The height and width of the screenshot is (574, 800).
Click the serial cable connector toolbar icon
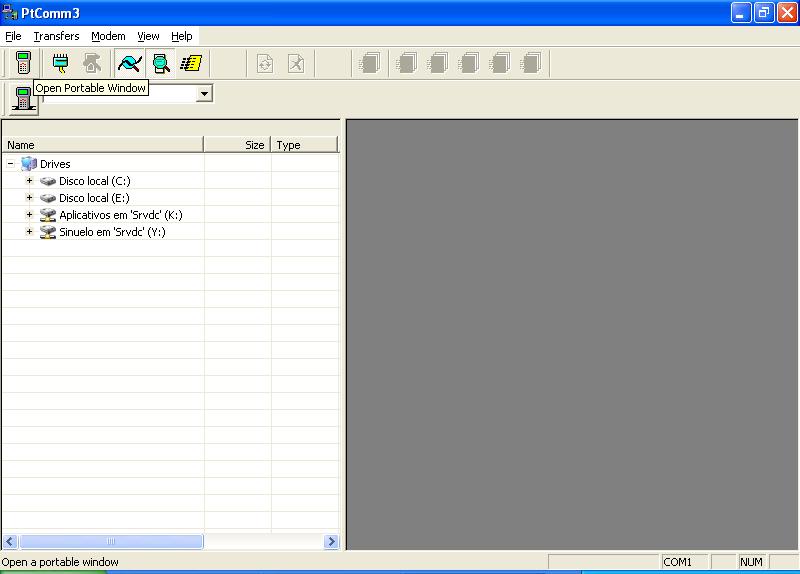[x=61, y=63]
